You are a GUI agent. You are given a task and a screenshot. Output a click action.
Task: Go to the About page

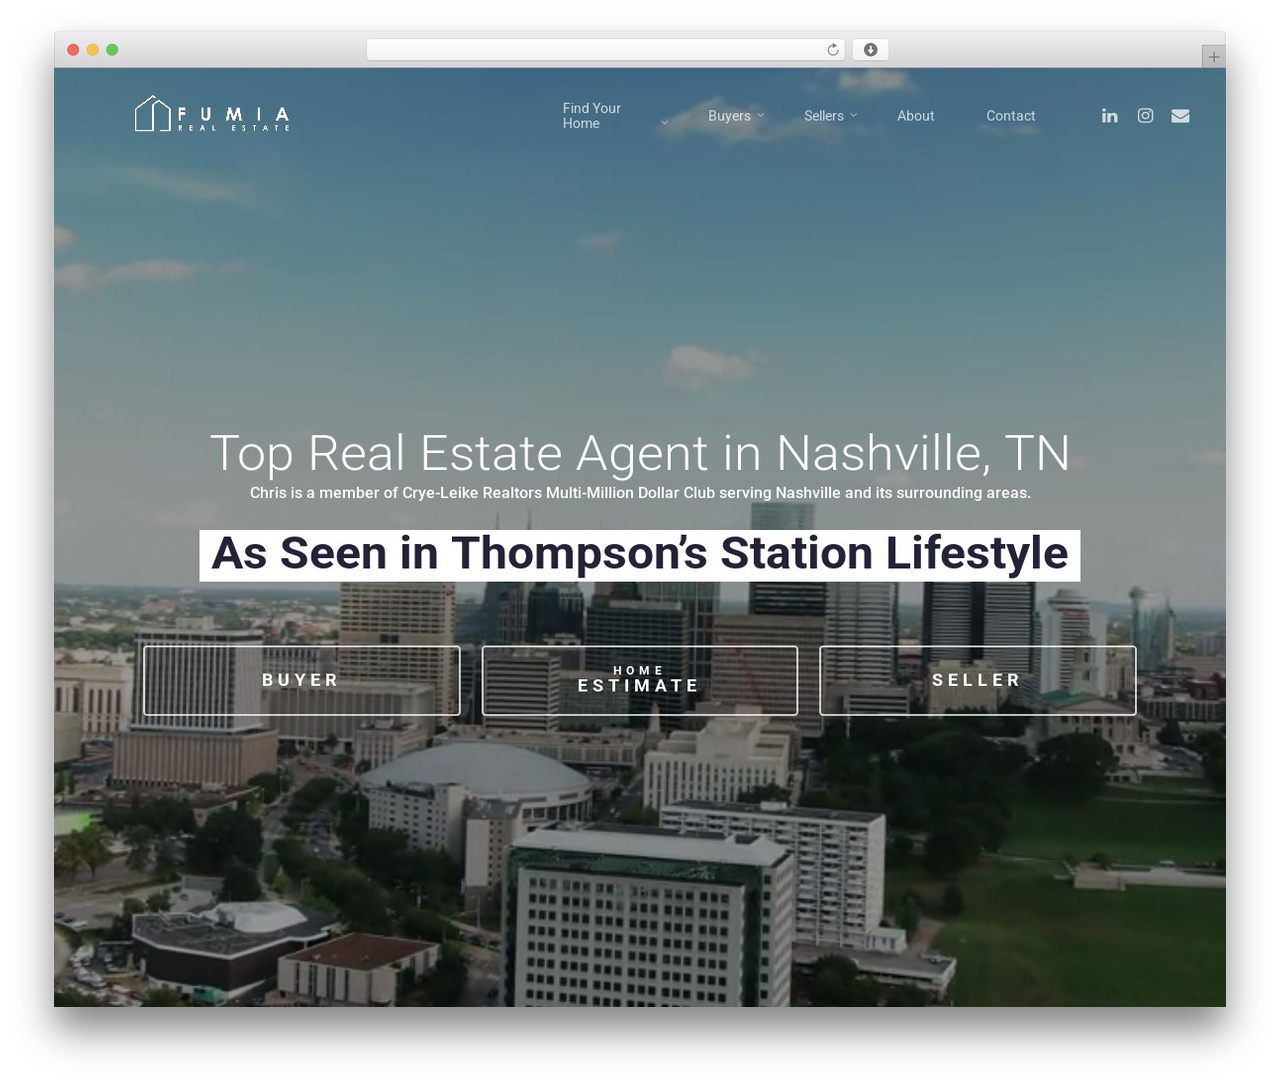tap(916, 116)
